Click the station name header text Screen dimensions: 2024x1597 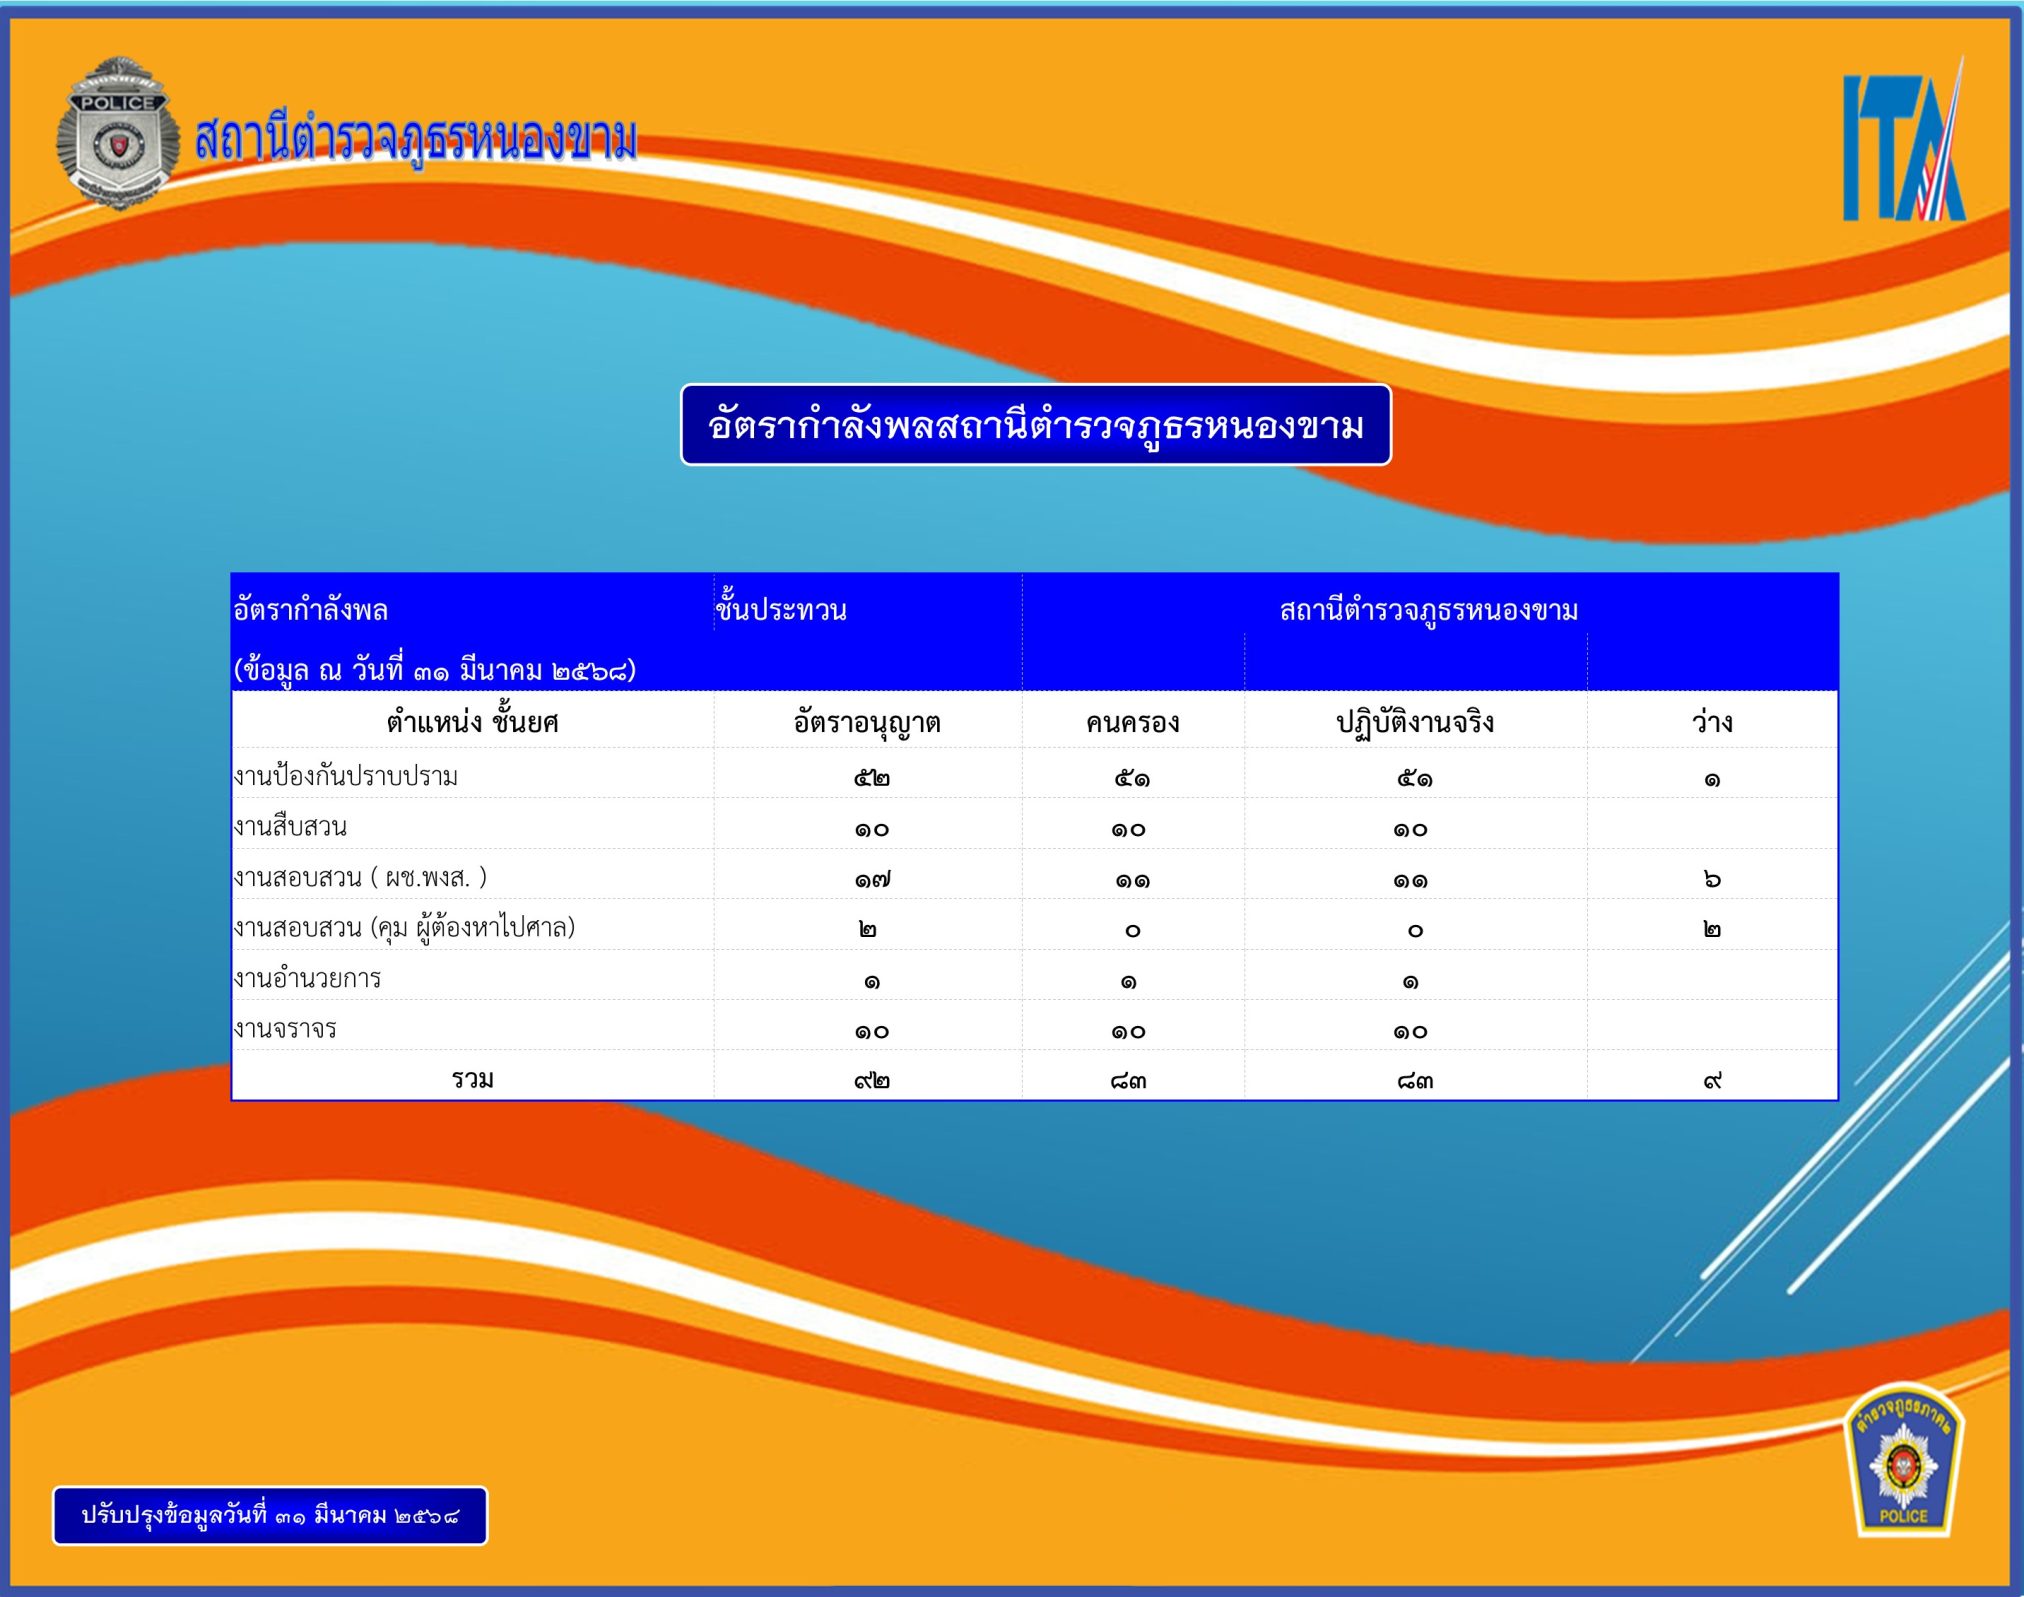415,140
